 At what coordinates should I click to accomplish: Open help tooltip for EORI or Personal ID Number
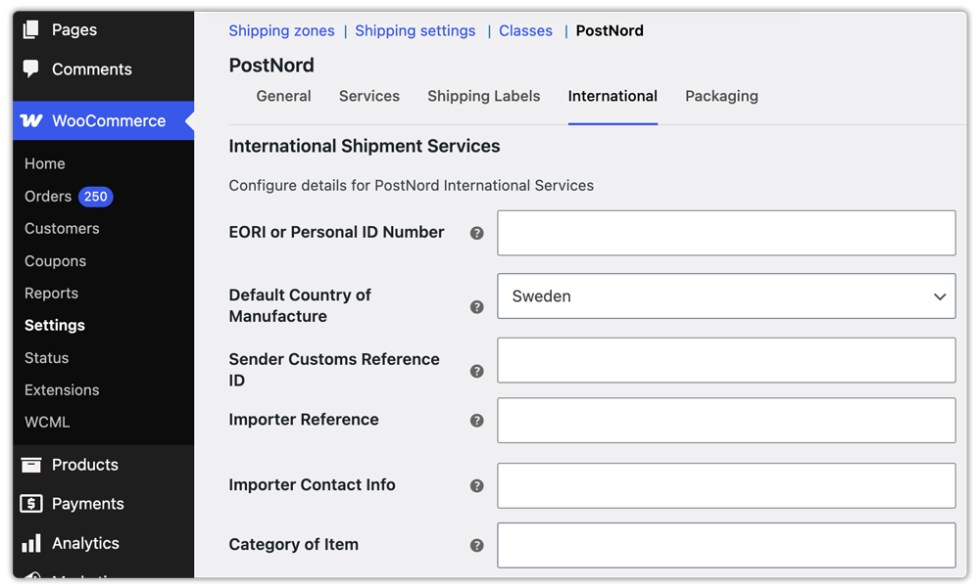click(x=477, y=233)
